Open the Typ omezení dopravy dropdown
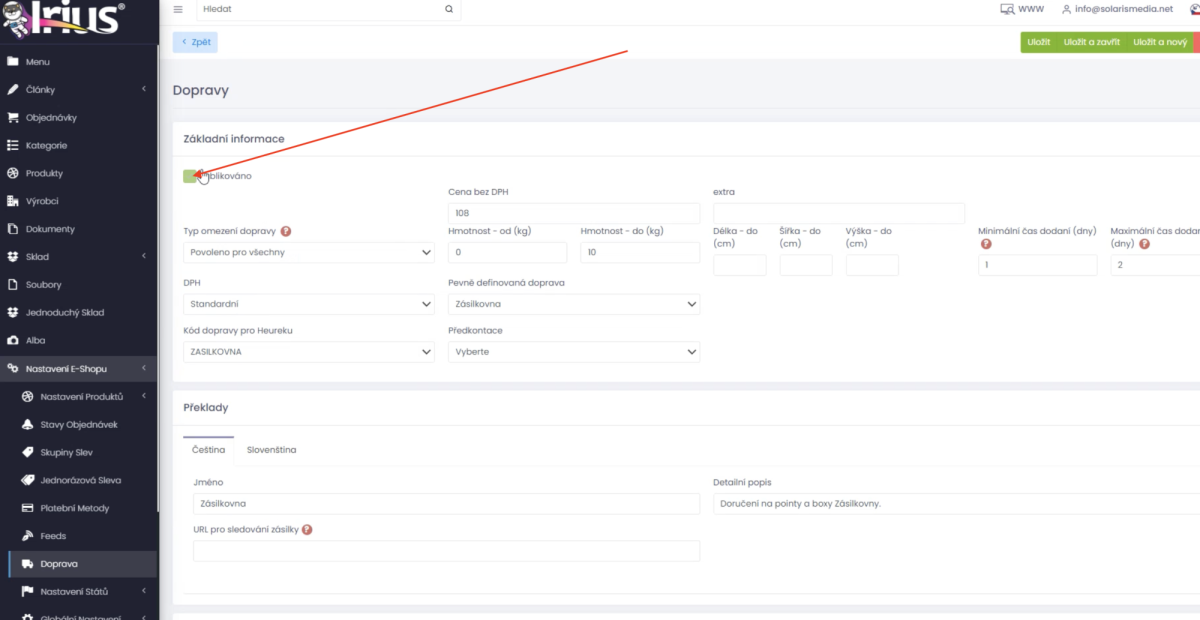The image size is (1200, 620). point(309,252)
